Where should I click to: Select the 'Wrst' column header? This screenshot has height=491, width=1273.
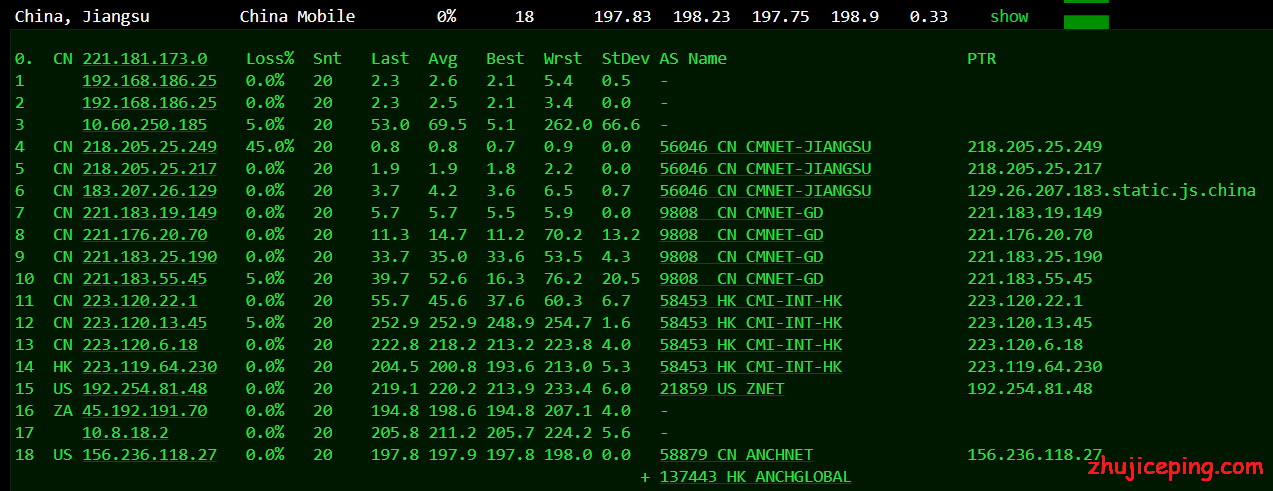[563, 59]
